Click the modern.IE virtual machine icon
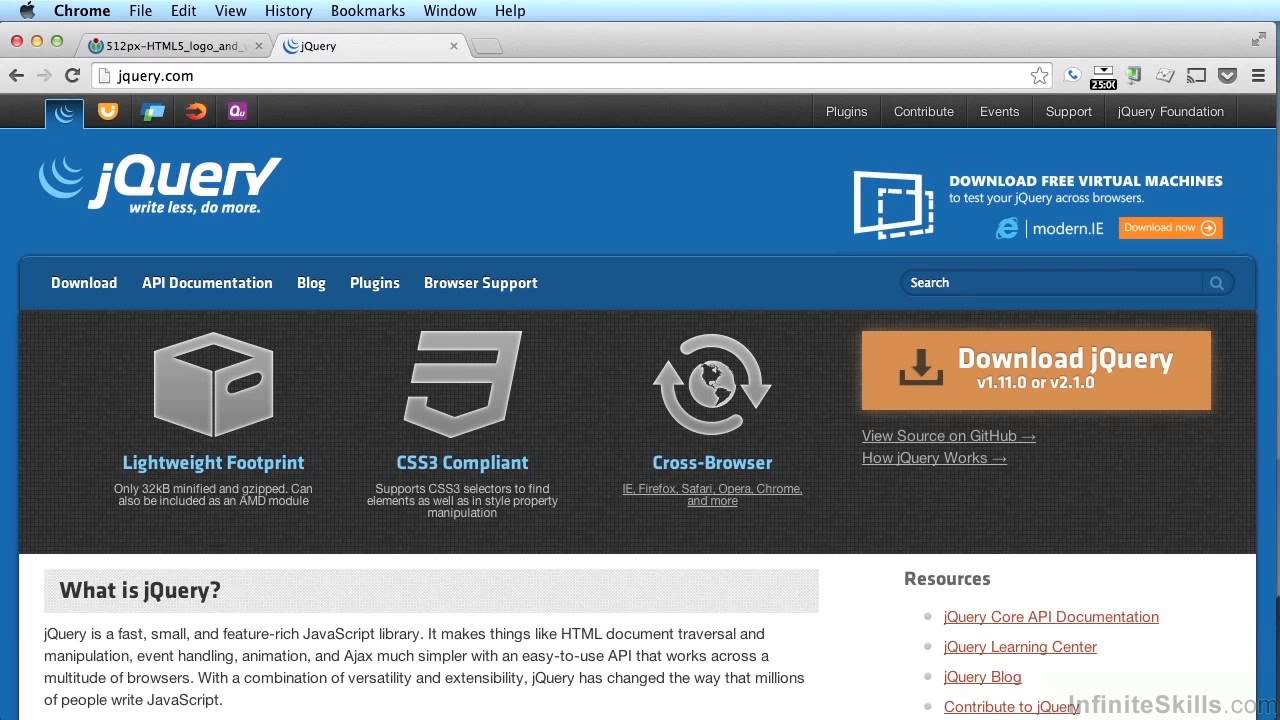The width and height of the screenshot is (1280, 720). tap(893, 204)
